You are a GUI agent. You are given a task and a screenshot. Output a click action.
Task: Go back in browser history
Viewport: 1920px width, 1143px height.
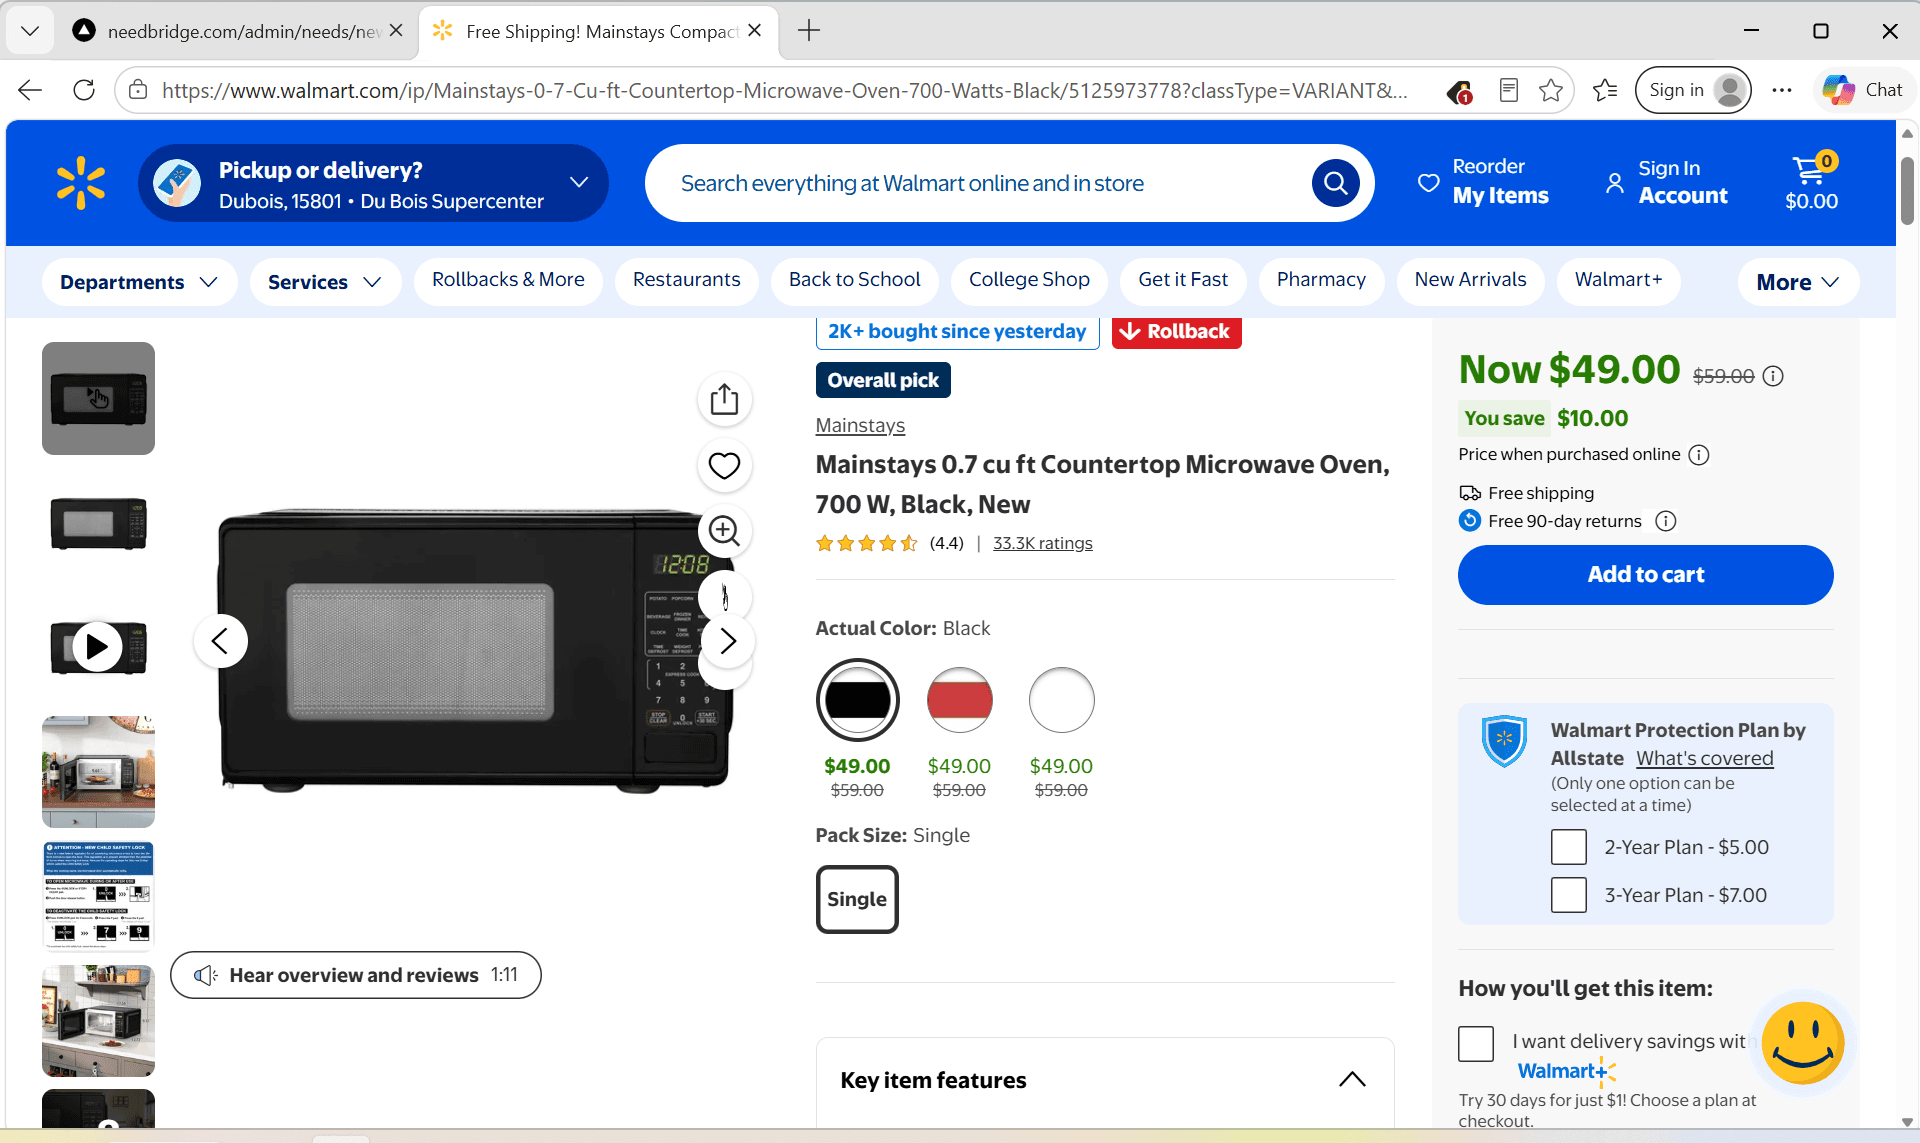coord(30,90)
